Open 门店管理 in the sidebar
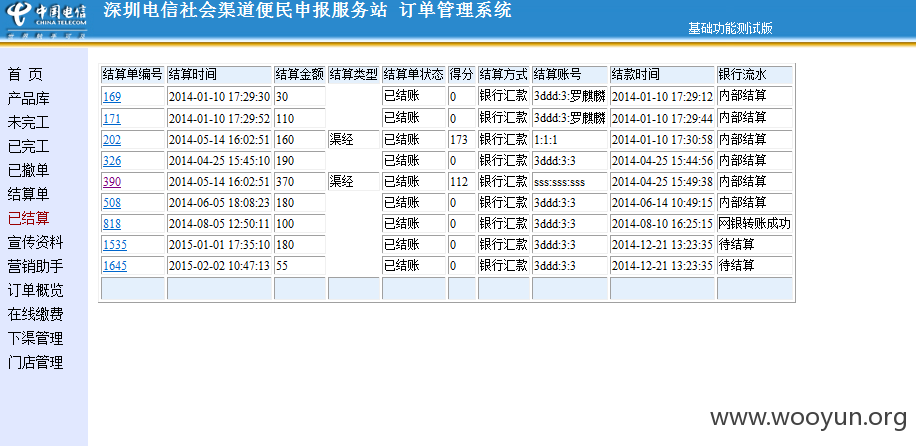The image size is (916, 446). 35,362
